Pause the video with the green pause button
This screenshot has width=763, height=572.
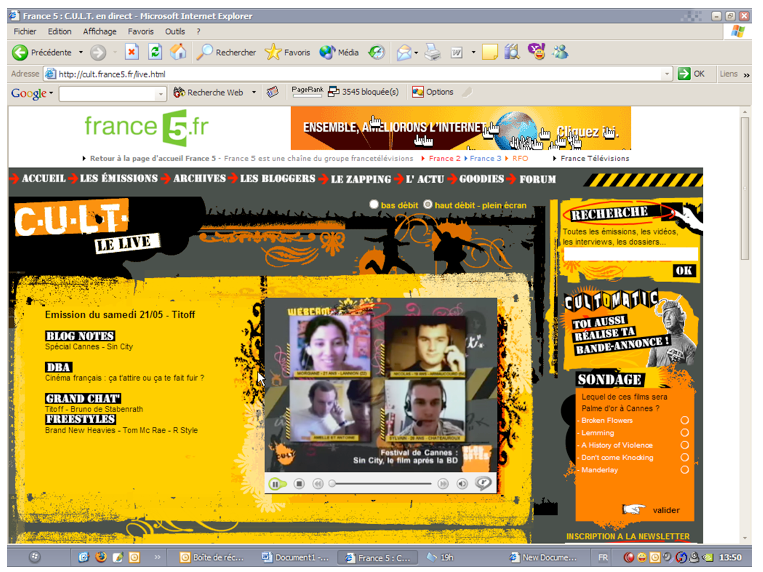click(x=275, y=484)
